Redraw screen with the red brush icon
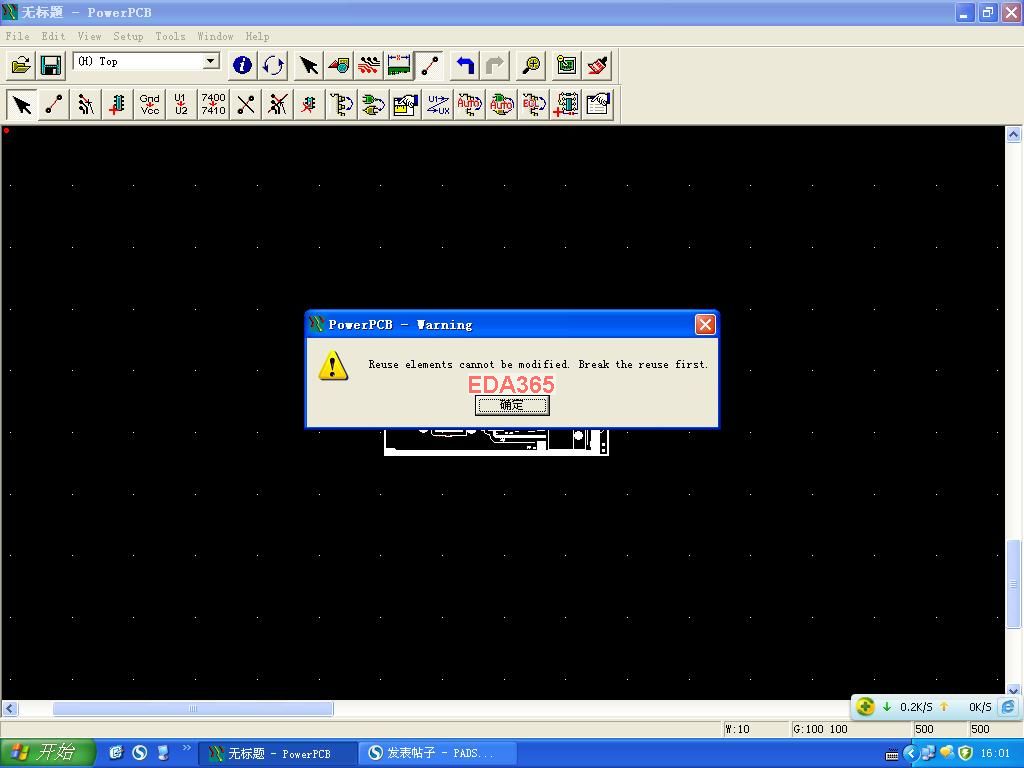Screen dimensions: 1024x768 (x=597, y=65)
